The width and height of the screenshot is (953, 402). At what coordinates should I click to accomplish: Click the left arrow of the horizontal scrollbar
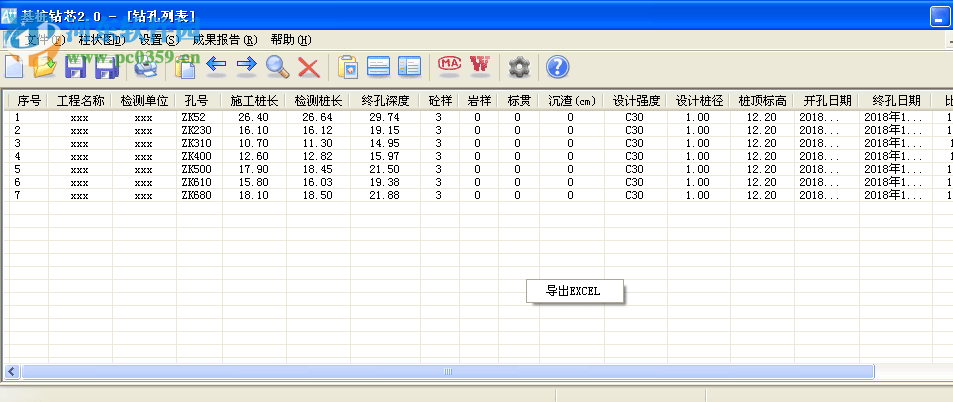[12, 372]
